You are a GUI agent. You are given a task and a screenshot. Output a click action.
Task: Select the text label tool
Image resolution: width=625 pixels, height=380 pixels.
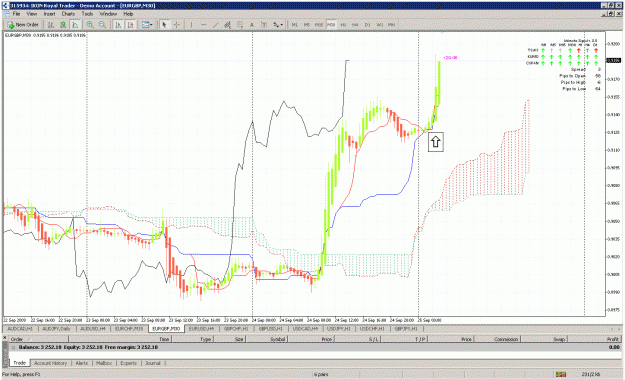[x=264, y=25]
